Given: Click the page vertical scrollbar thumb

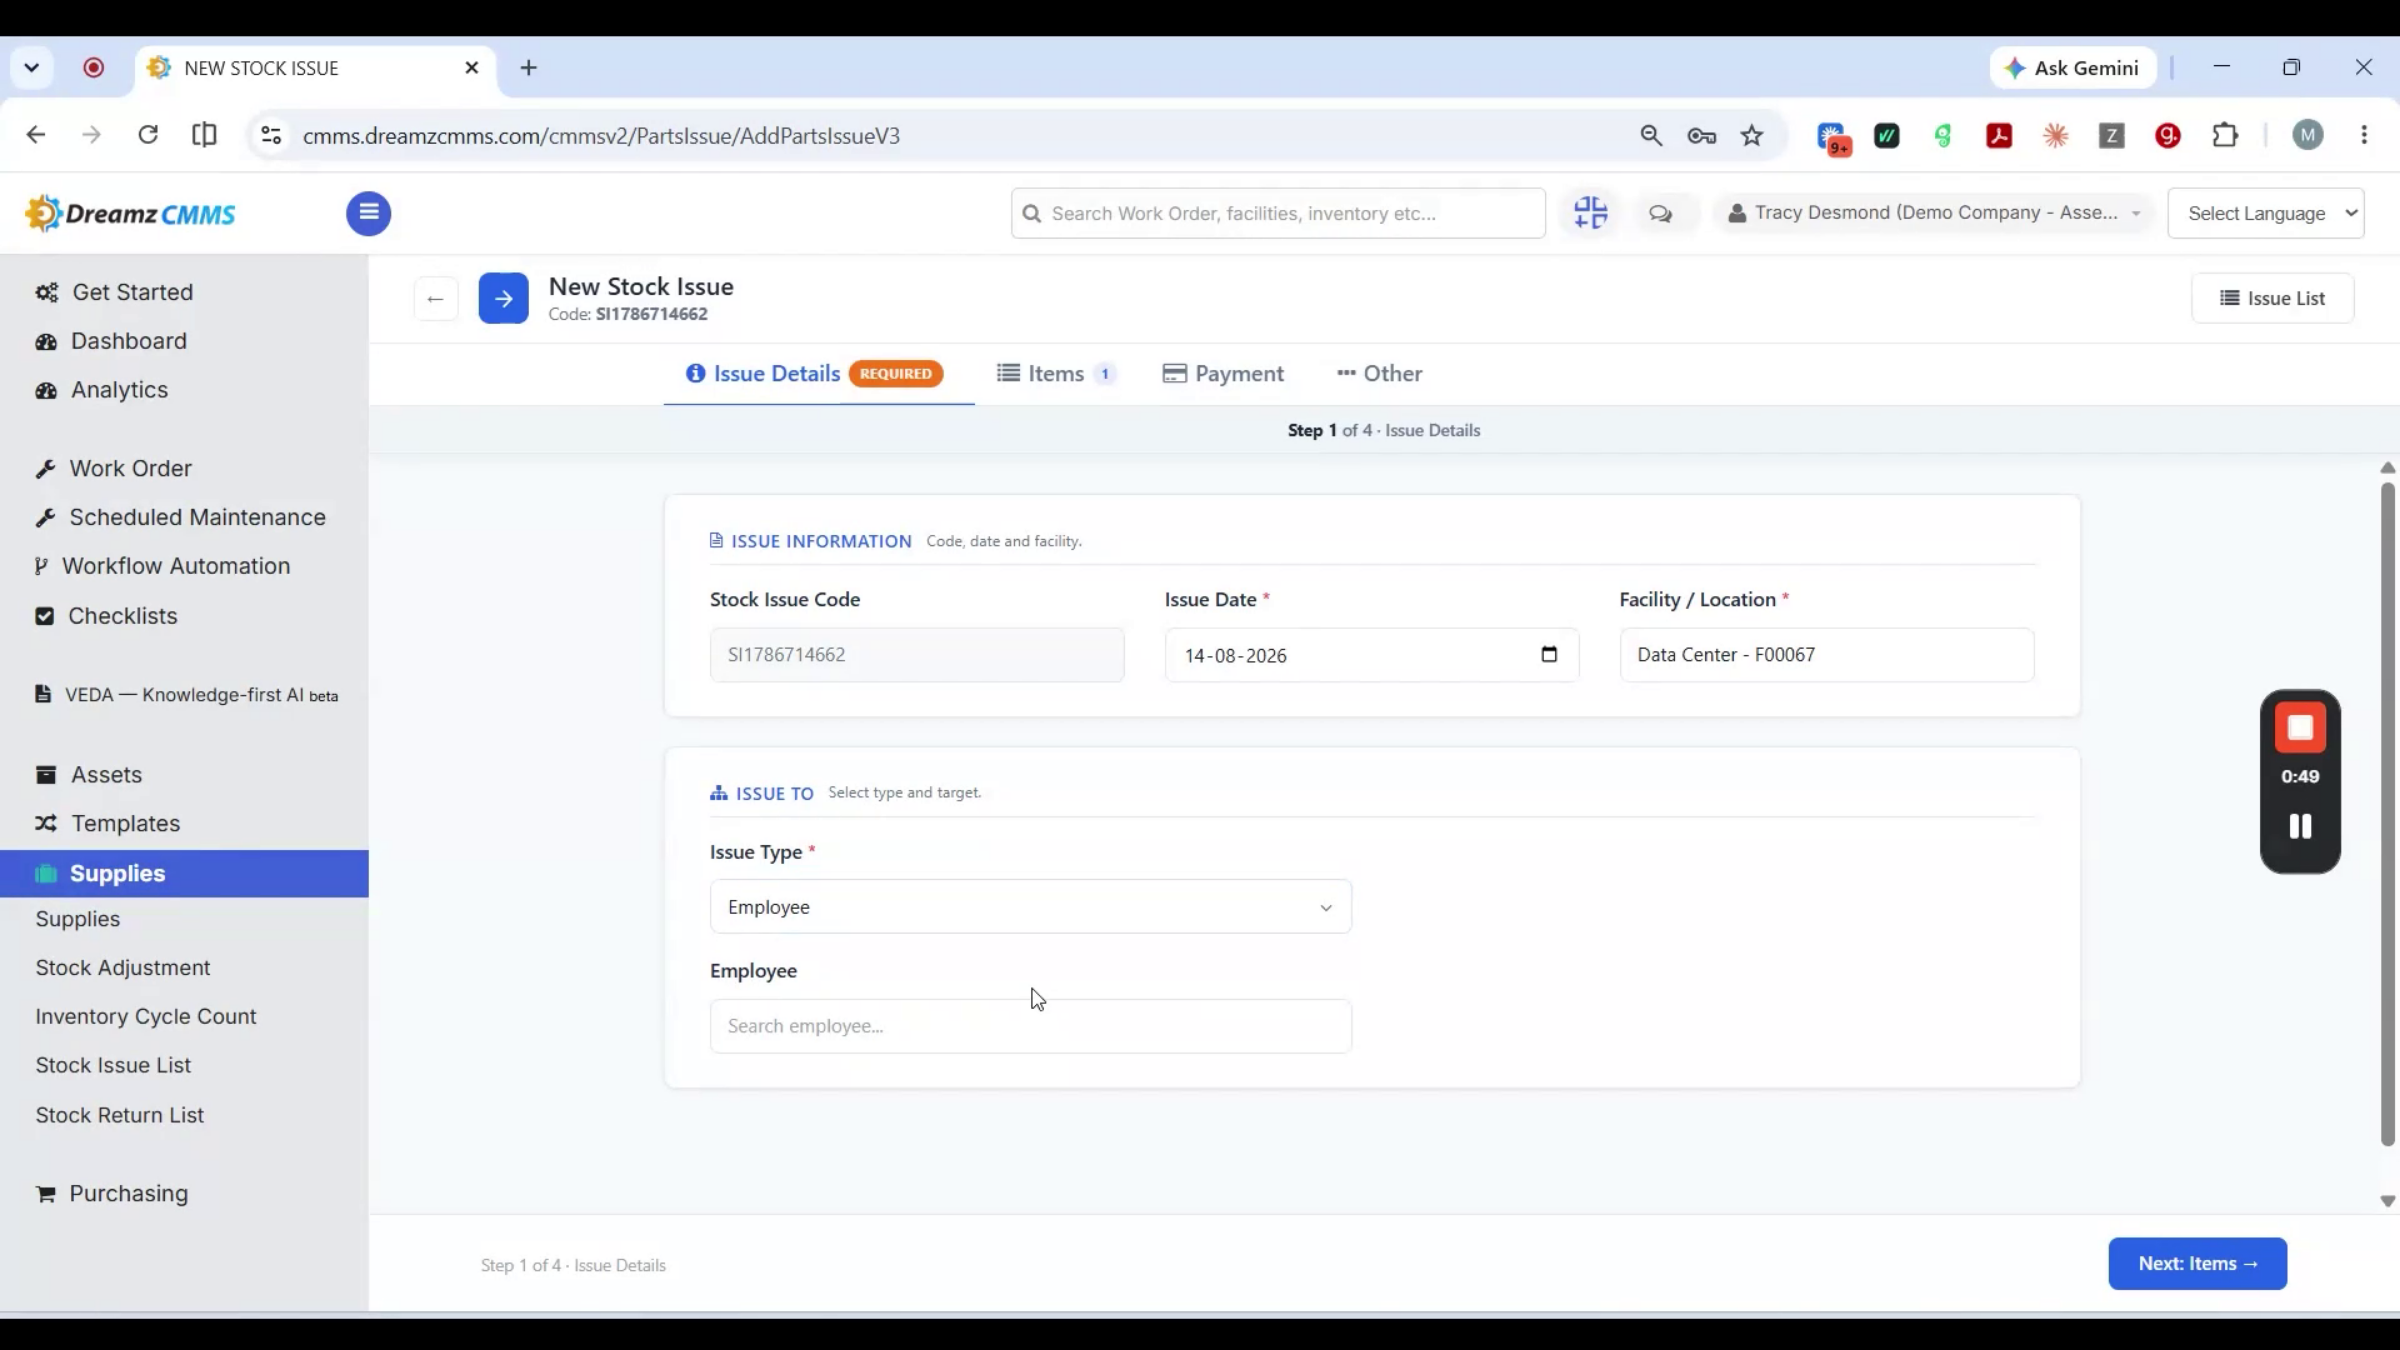Looking at the screenshot, I should point(2387,814).
